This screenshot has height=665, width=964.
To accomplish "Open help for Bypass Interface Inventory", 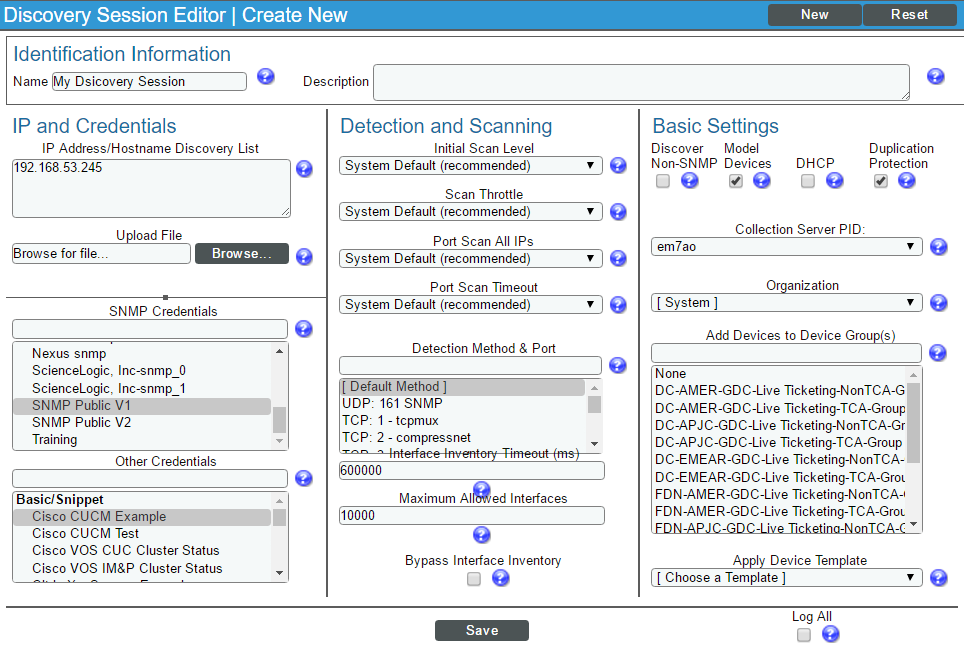I will tap(500, 578).
